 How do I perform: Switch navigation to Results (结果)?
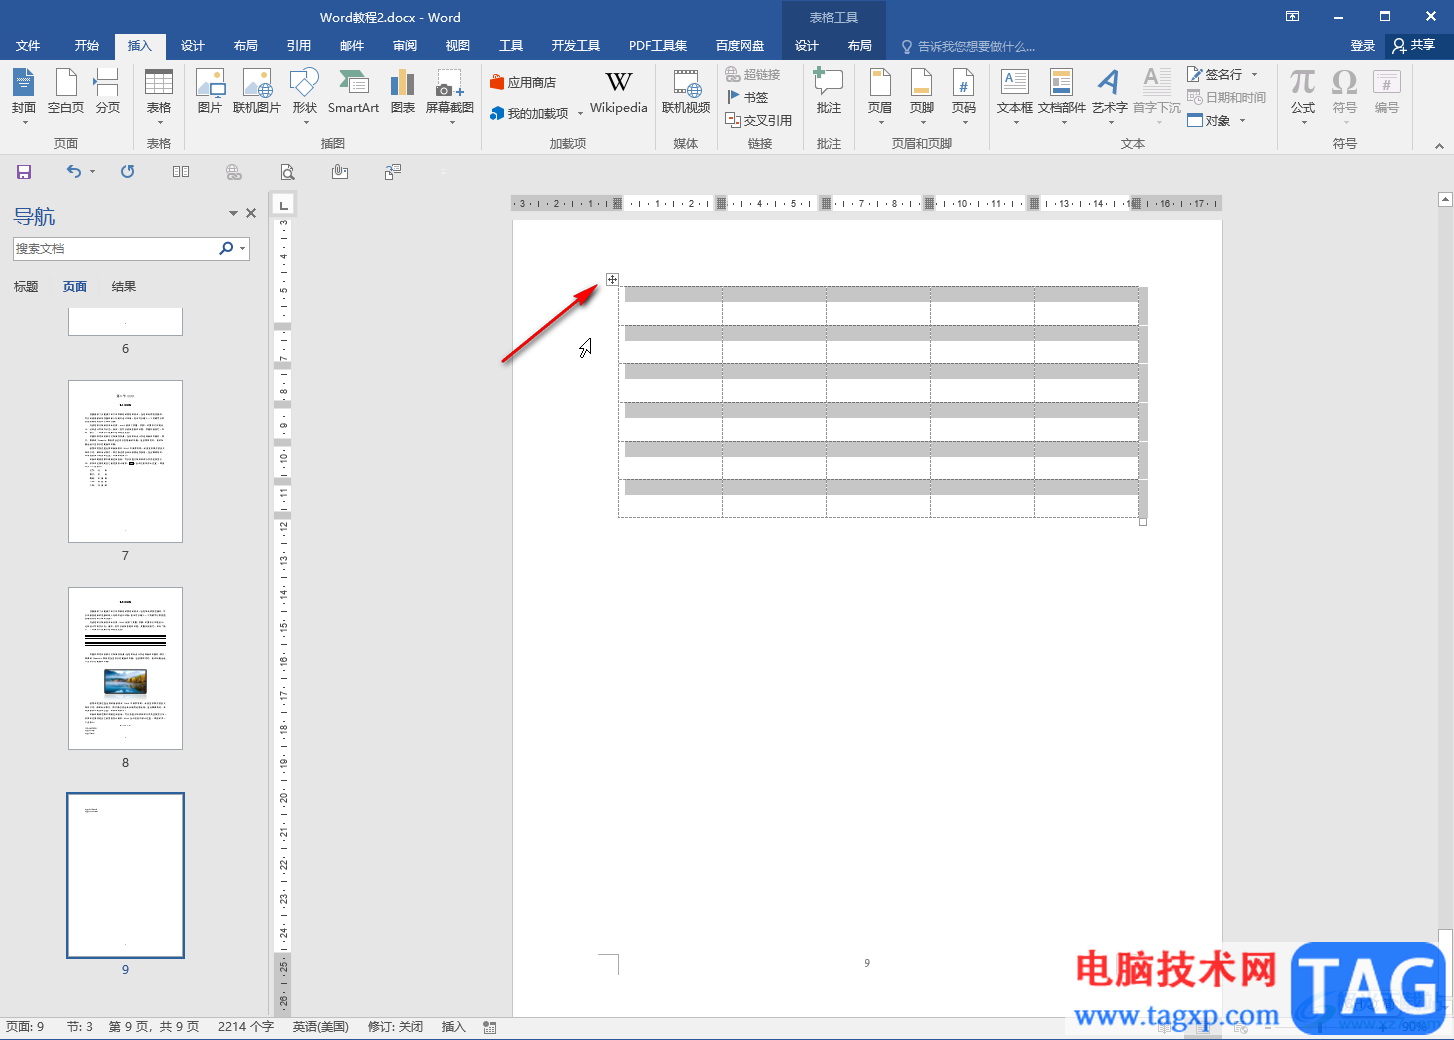coord(124,287)
